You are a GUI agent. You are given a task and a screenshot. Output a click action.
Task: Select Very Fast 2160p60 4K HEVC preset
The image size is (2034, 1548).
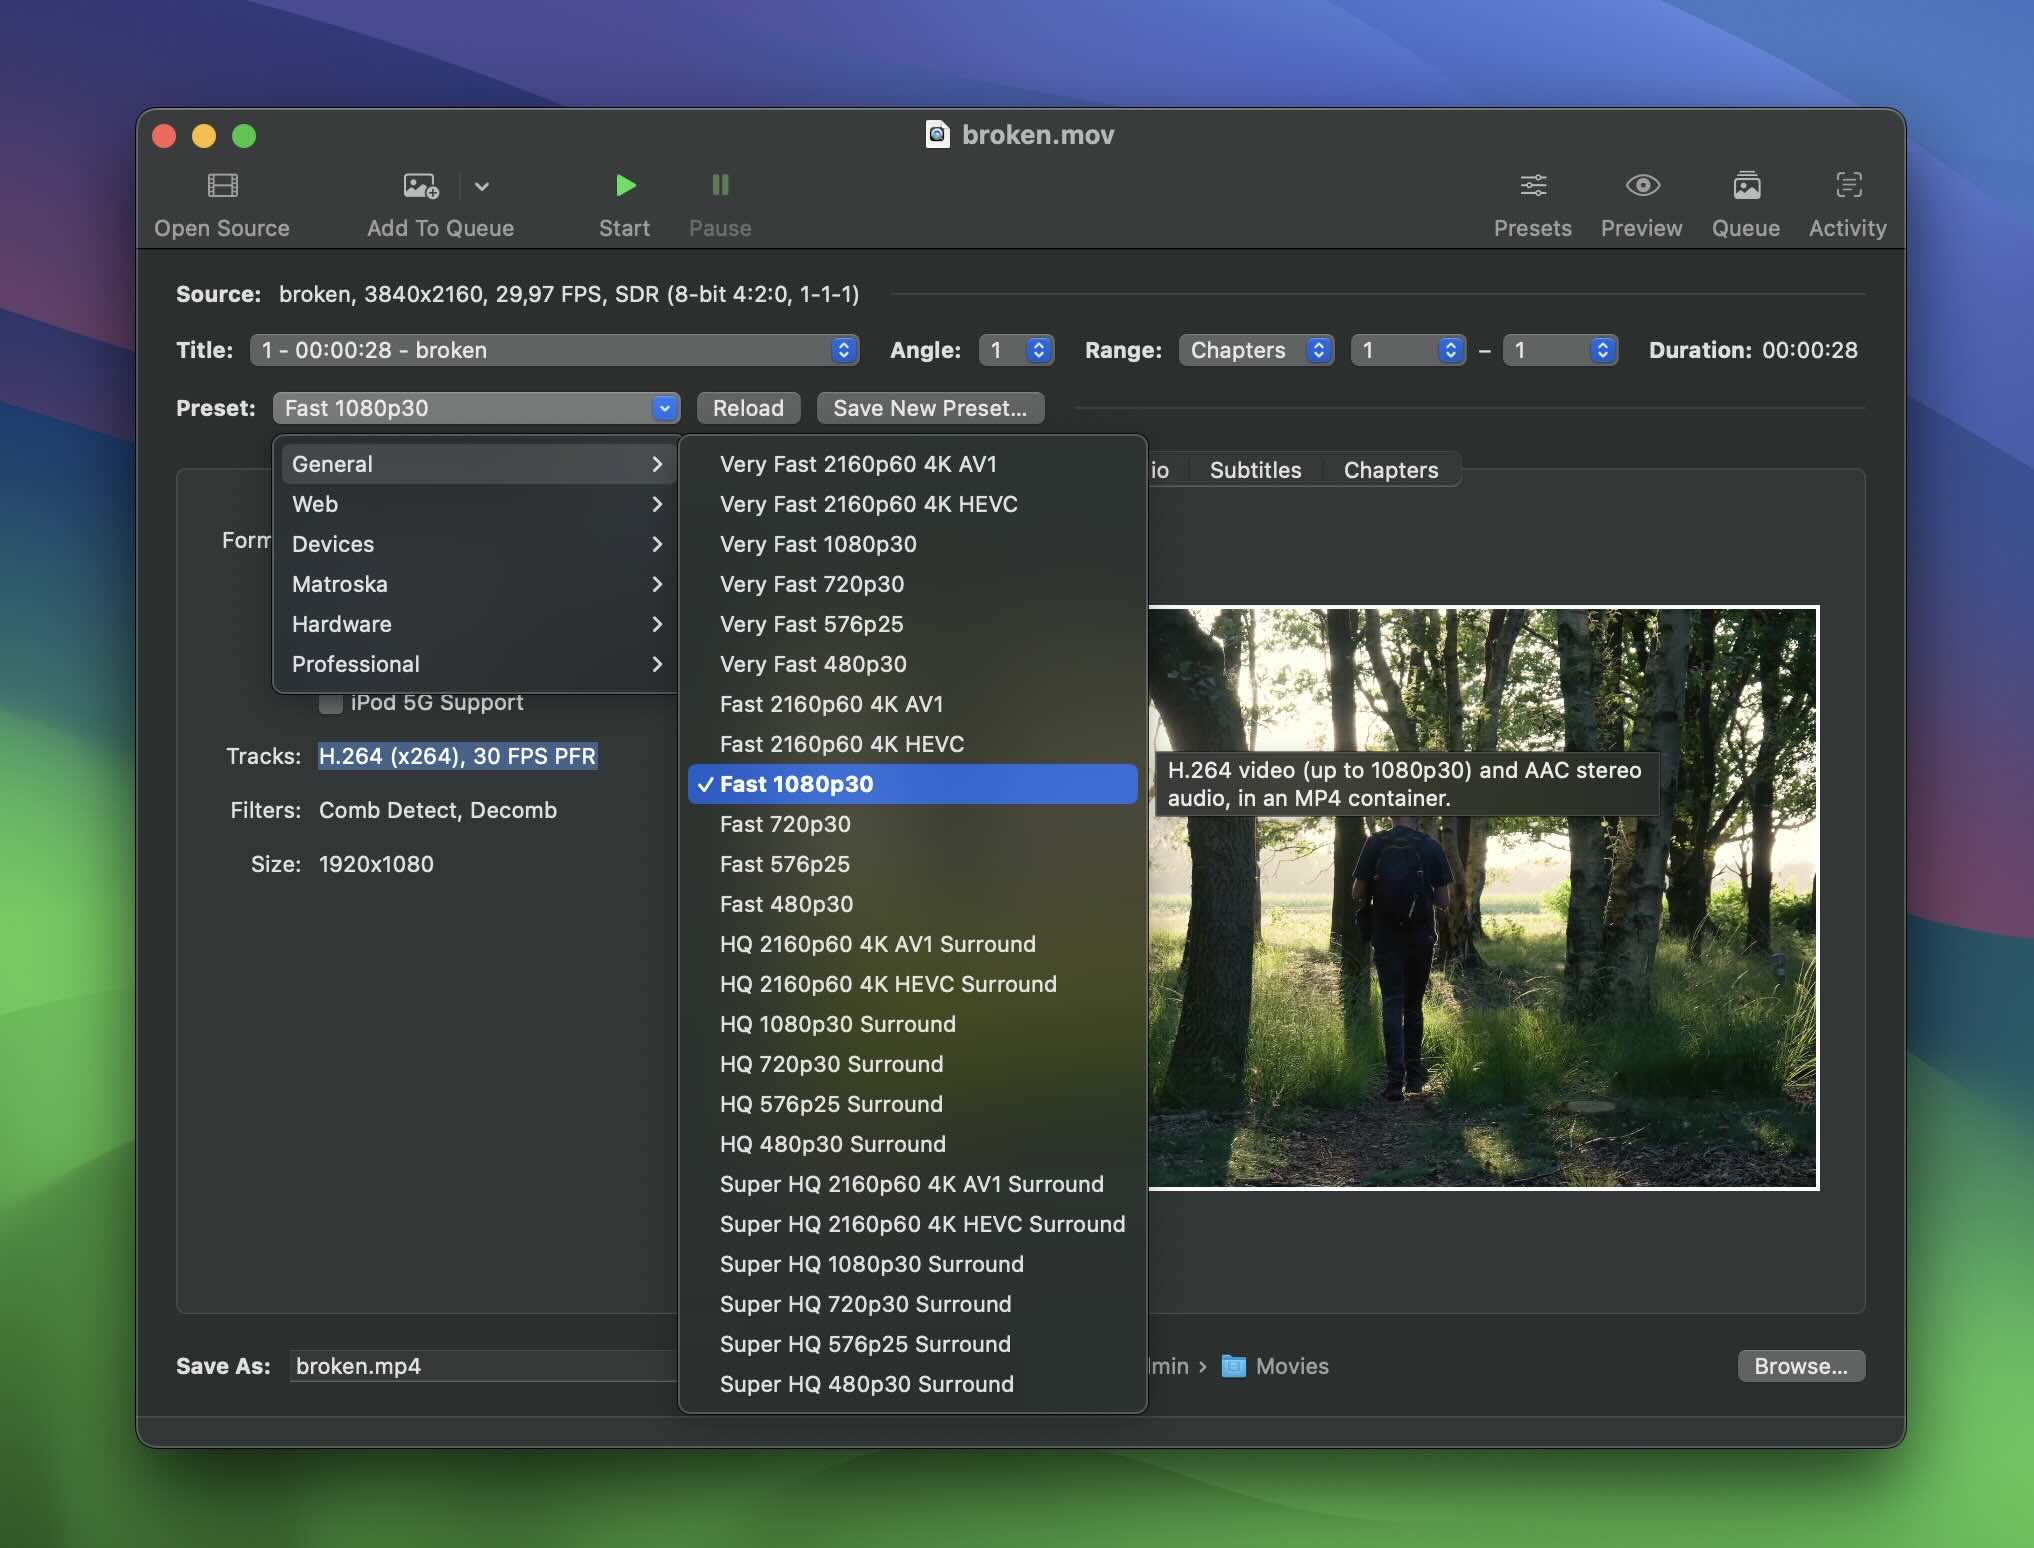click(x=913, y=504)
